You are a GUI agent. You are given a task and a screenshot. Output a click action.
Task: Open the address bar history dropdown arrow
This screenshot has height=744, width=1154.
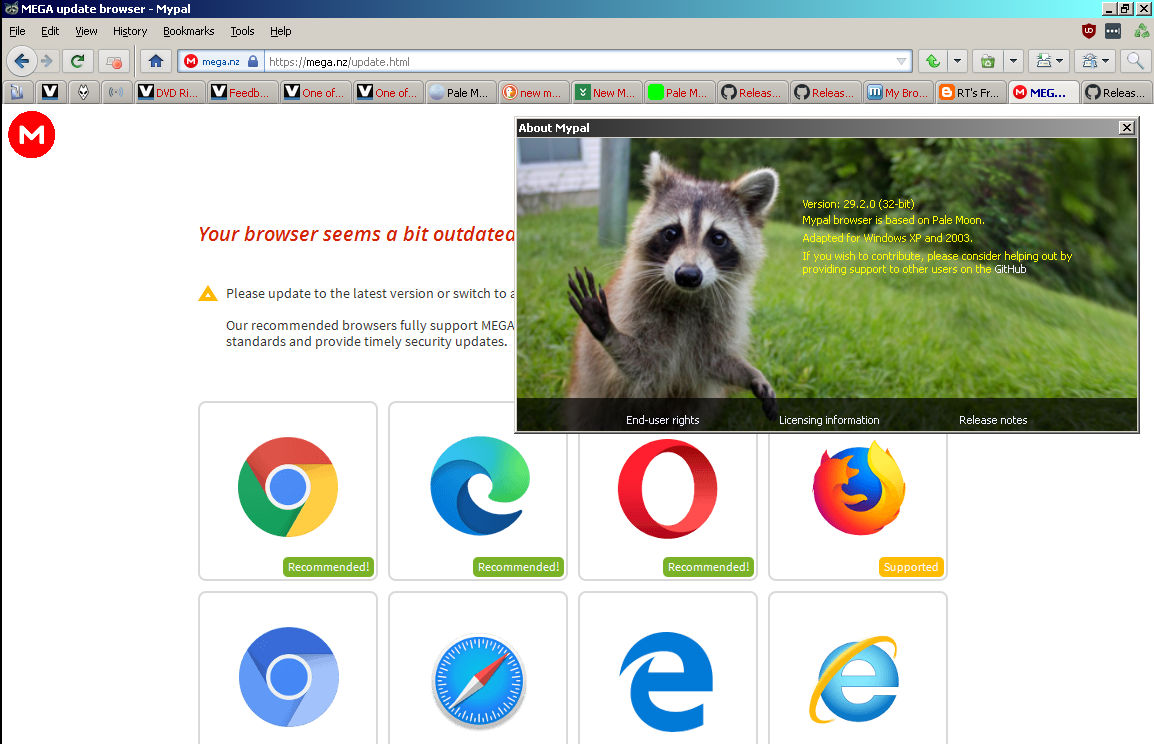902,62
